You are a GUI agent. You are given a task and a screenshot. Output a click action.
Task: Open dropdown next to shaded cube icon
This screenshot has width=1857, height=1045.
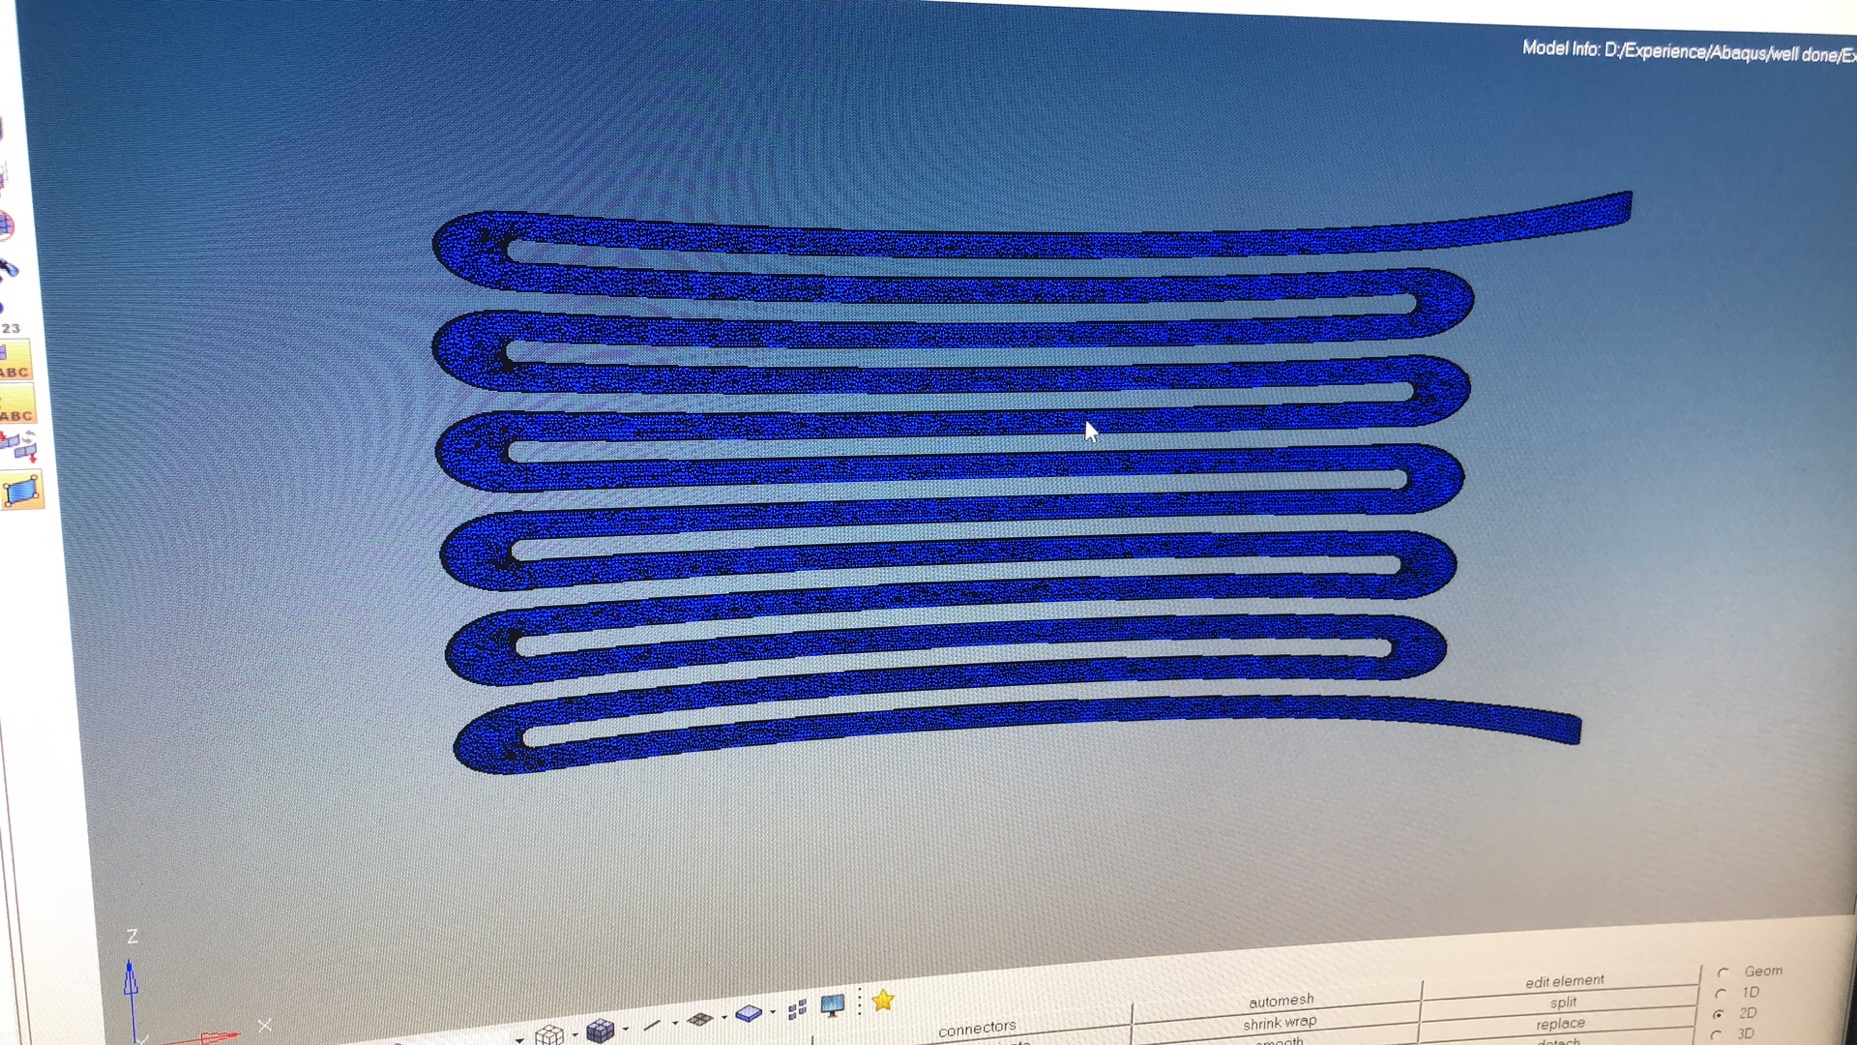[626, 1028]
